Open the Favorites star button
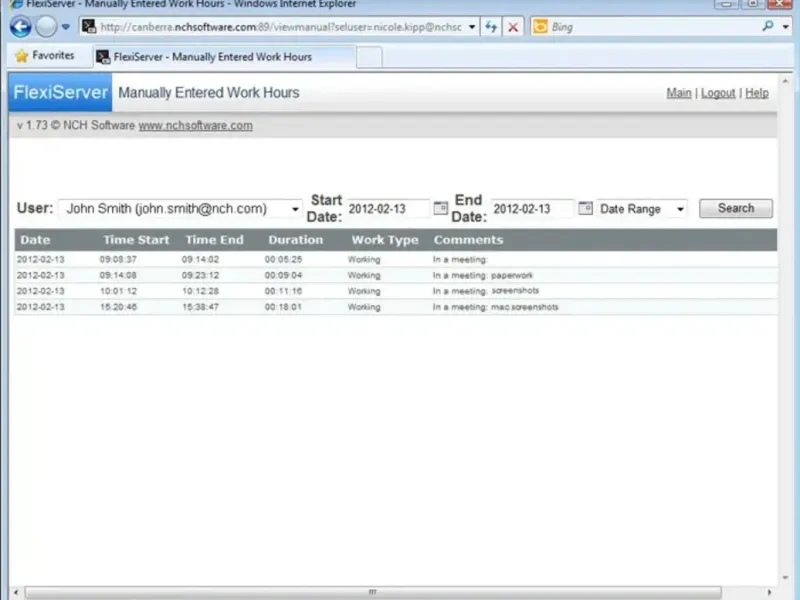 [x=44, y=55]
